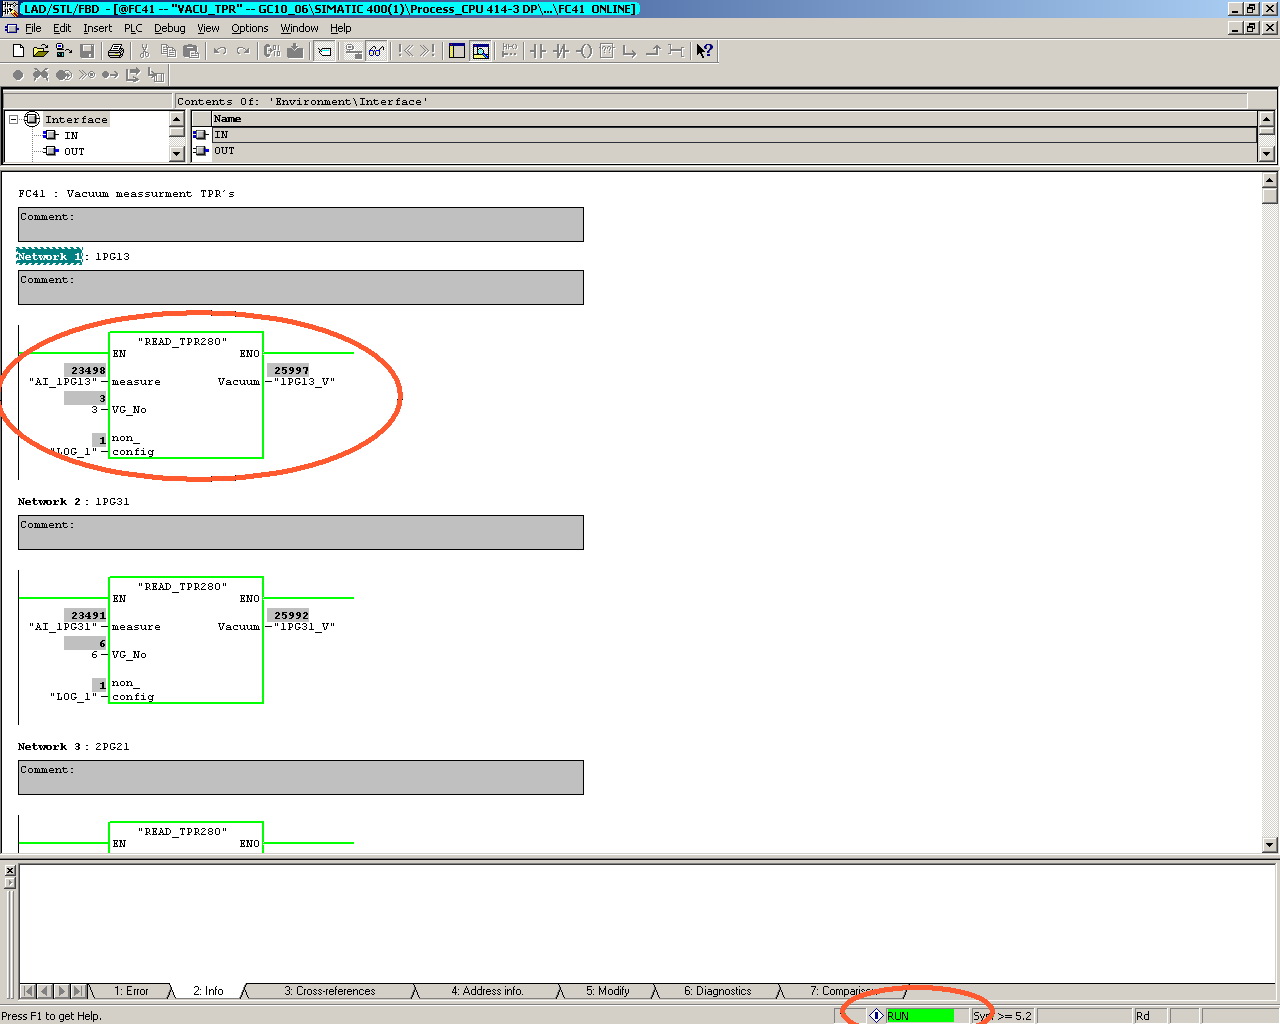Click the Network 1 comment field
The width and height of the screenshot is (1280, 1024).
tap(300, 287)
